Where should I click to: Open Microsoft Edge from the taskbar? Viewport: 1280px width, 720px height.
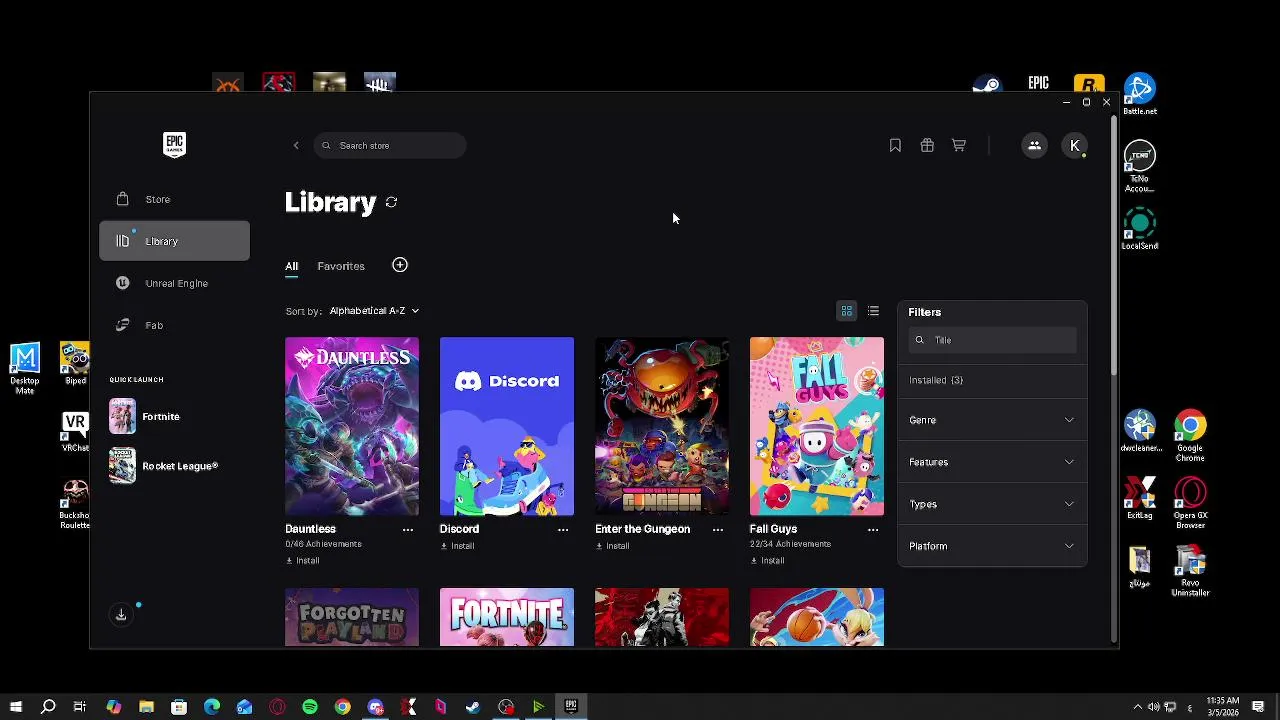click(x=212, y=707)
